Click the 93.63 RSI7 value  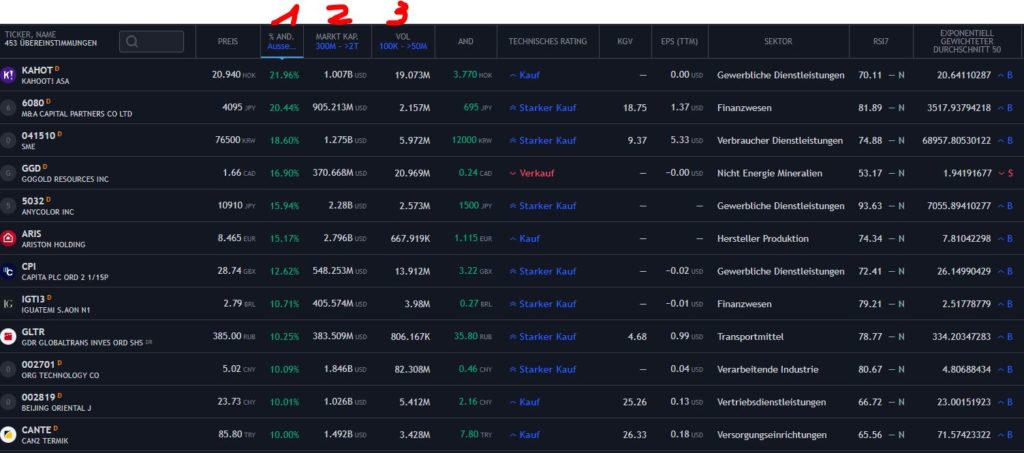[870, 206]
